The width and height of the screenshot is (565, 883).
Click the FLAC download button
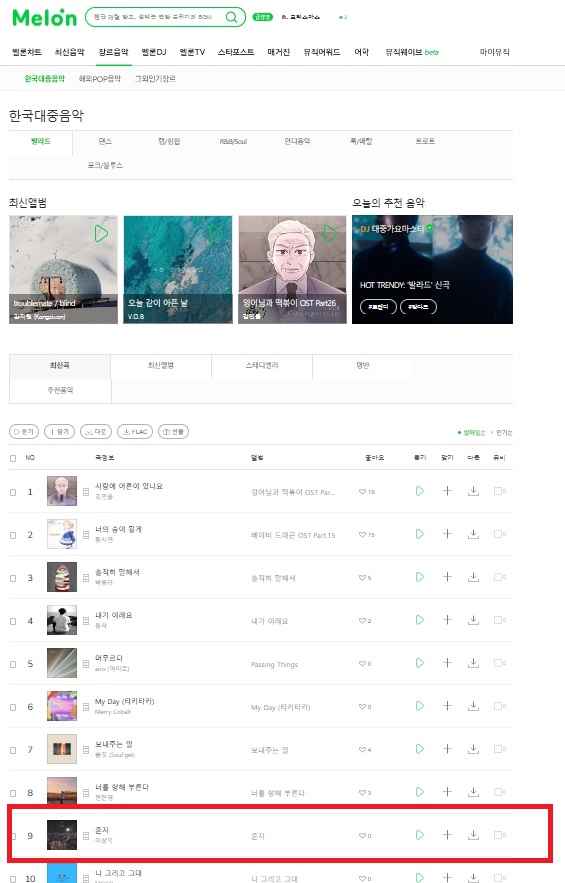pos(135,432)
